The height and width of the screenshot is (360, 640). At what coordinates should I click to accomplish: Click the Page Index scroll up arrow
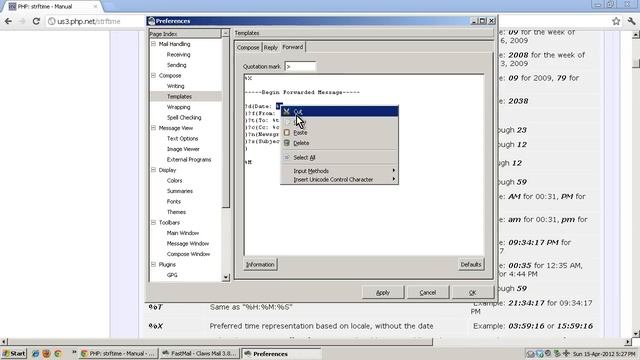(226, 33)
